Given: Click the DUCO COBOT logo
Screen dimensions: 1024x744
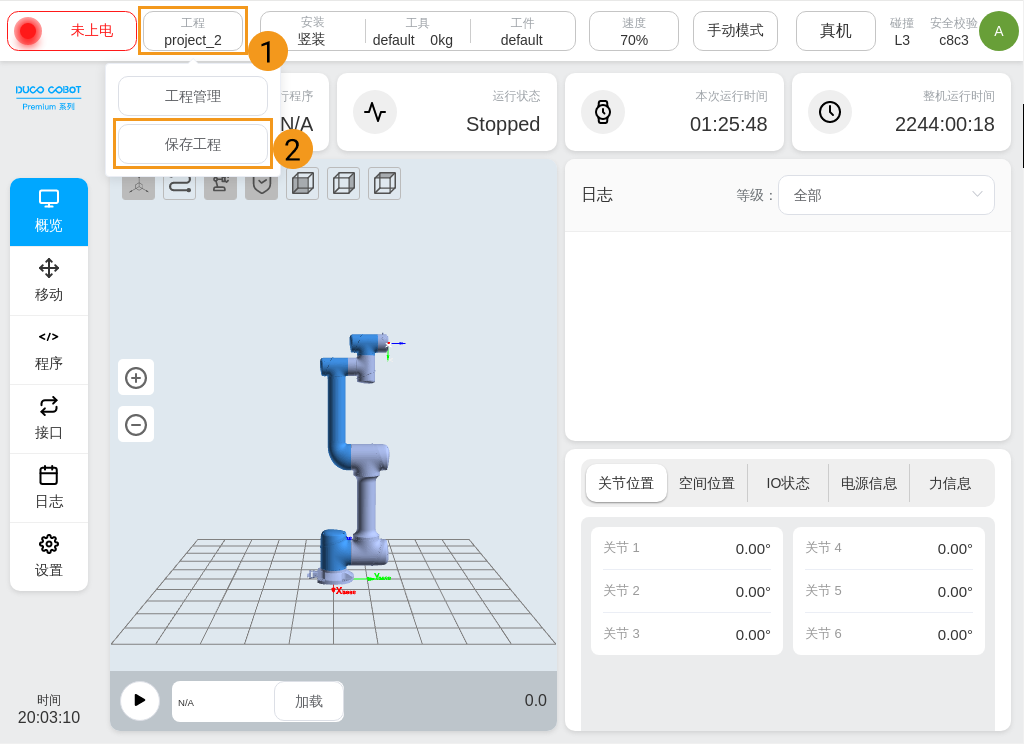Looking at the screenshot, I should pyautogui.click(x=48, y=97).
